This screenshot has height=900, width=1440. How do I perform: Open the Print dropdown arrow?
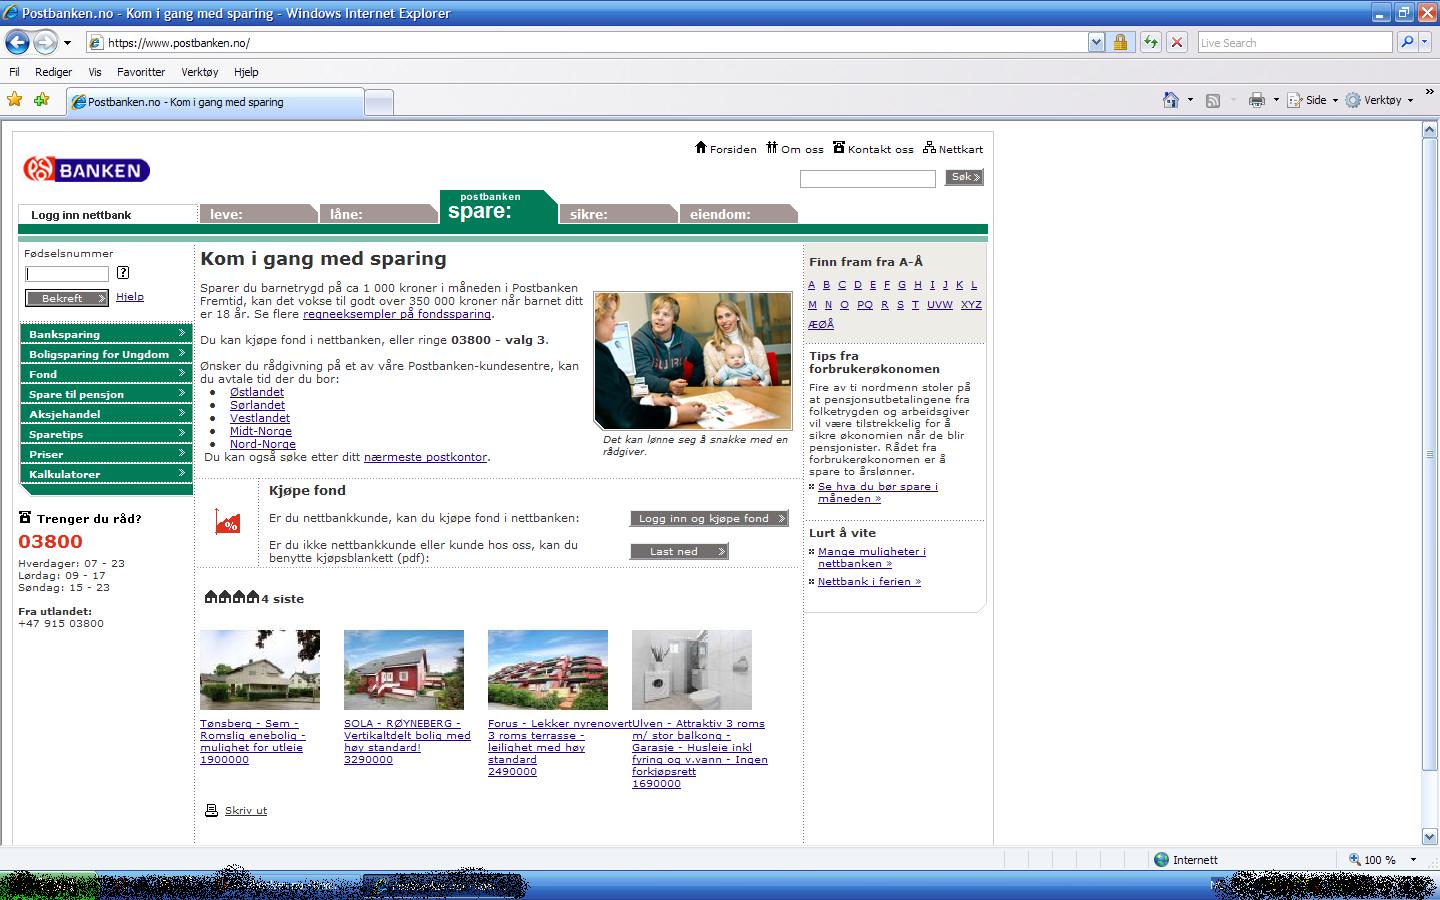click(1276, 100)
